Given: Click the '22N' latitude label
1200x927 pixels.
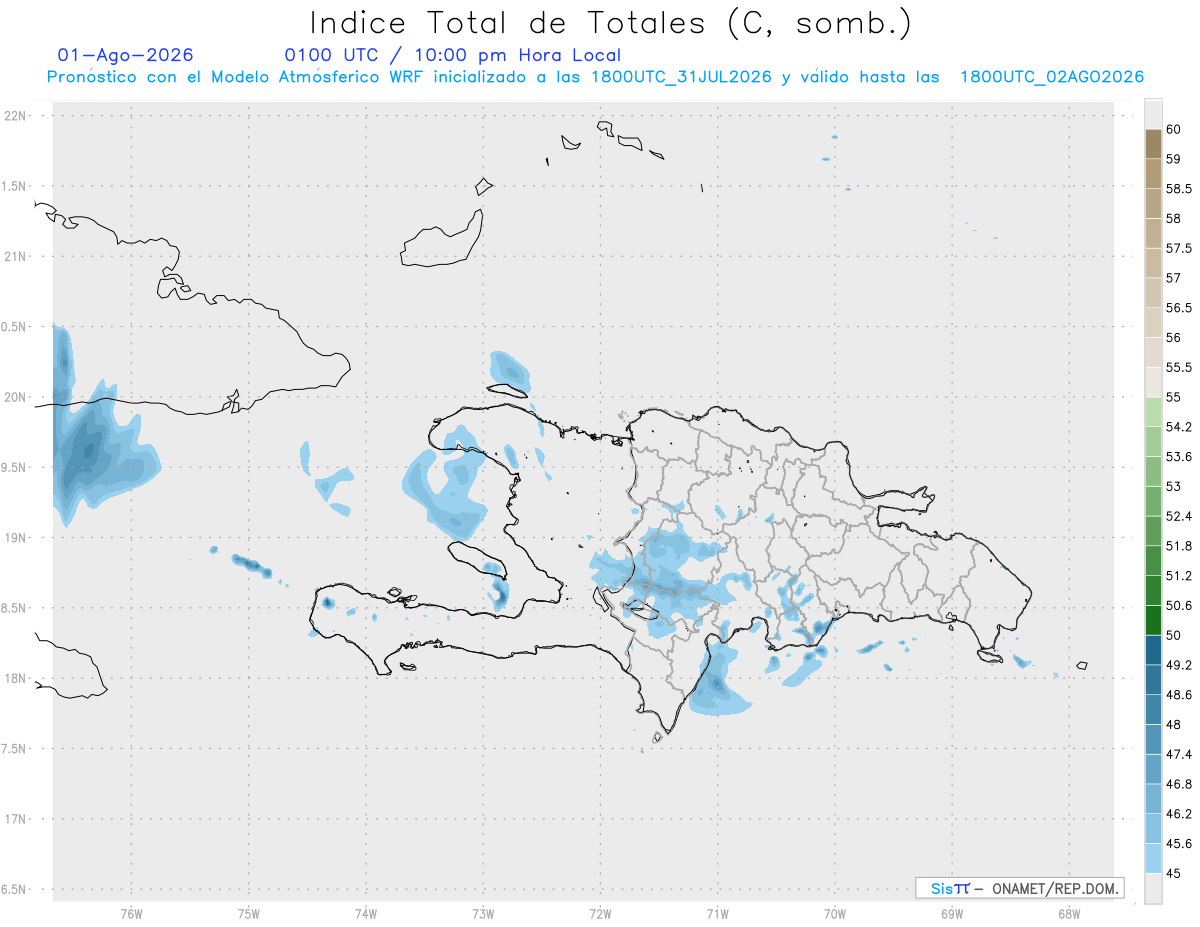Looking at the screenshot, I should click(15, 116).
